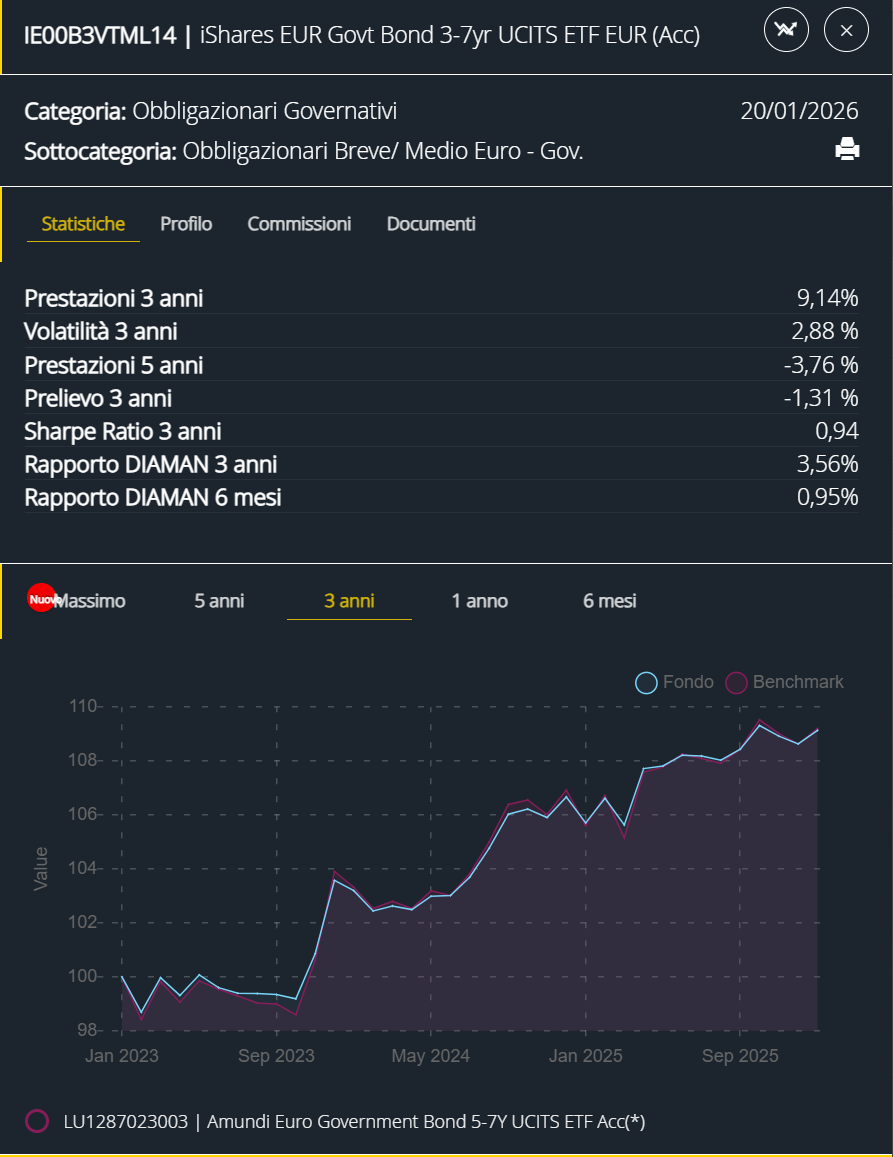This screenshot has height=1157, width=893.
Task: Click the compare funds chart icon
Action: (x=786, y=30)
